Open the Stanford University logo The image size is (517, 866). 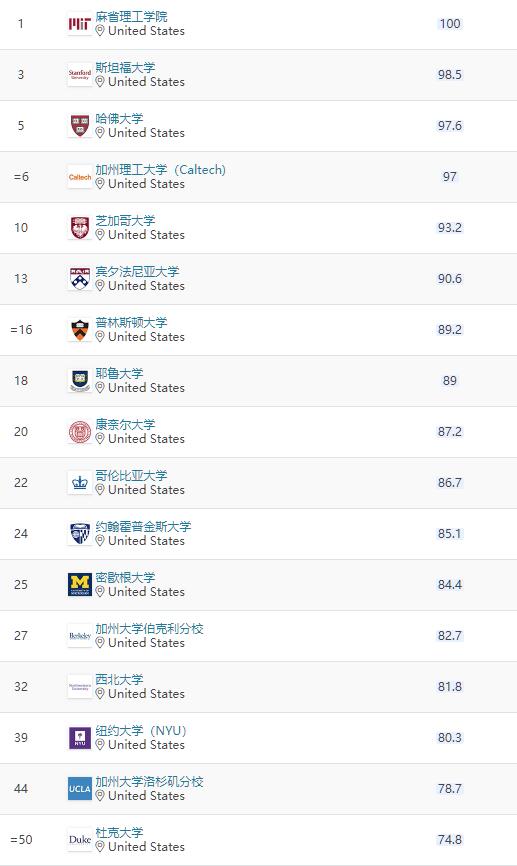click(80, 75)
